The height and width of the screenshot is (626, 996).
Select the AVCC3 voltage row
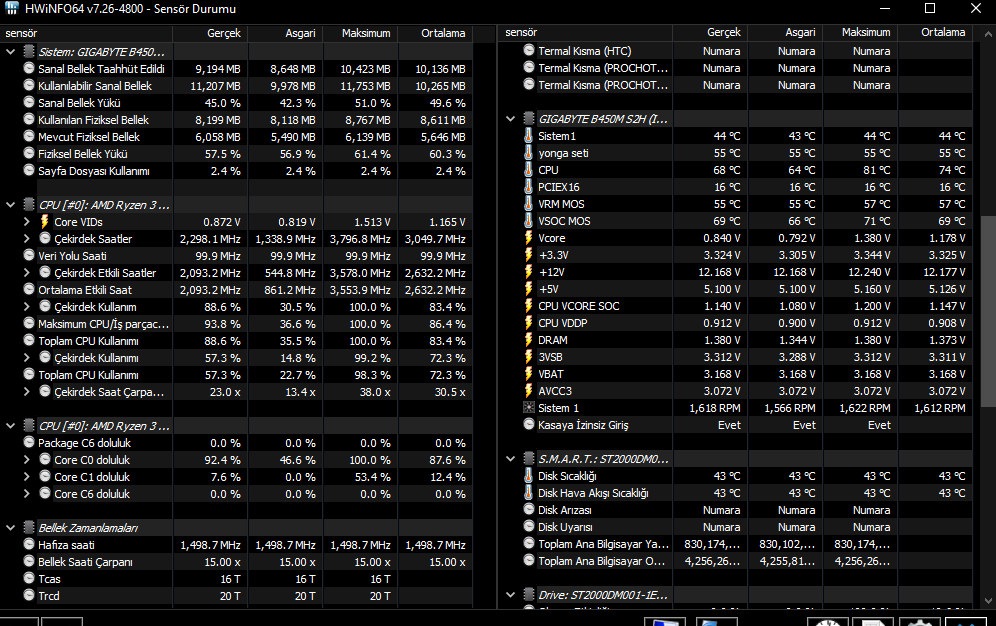tap(736, 391)
